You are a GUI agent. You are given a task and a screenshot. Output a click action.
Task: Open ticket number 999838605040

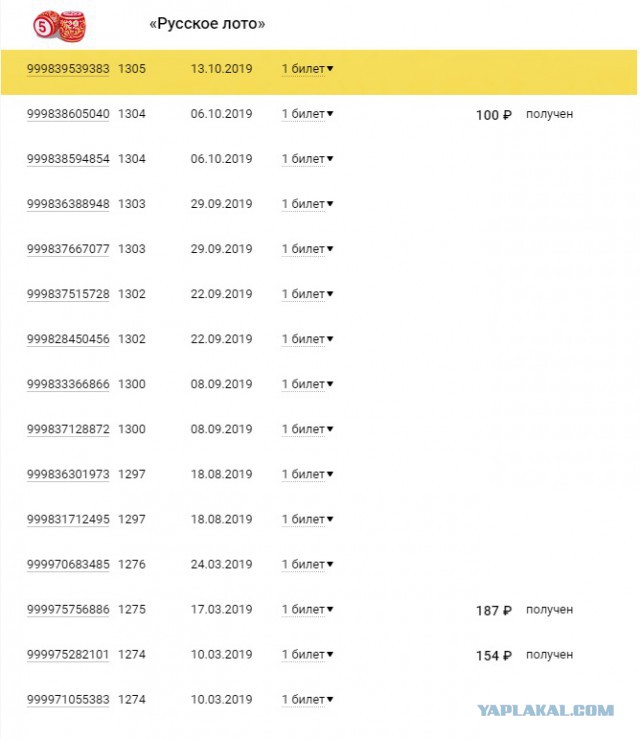pos(68,114)
